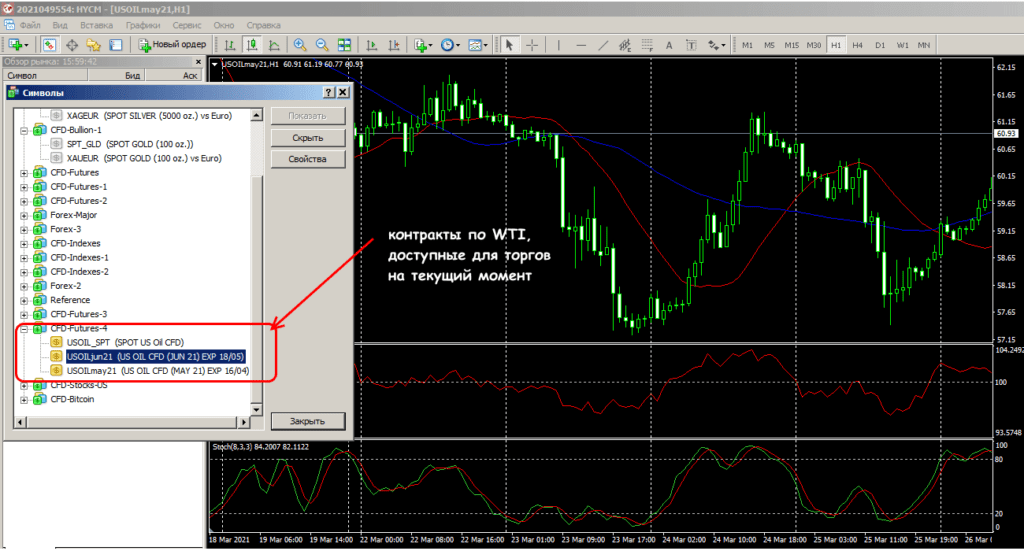Expand the CFD-Bitcoin tree group
Viewport: 1024px width, 551px height.
[24, 400]
